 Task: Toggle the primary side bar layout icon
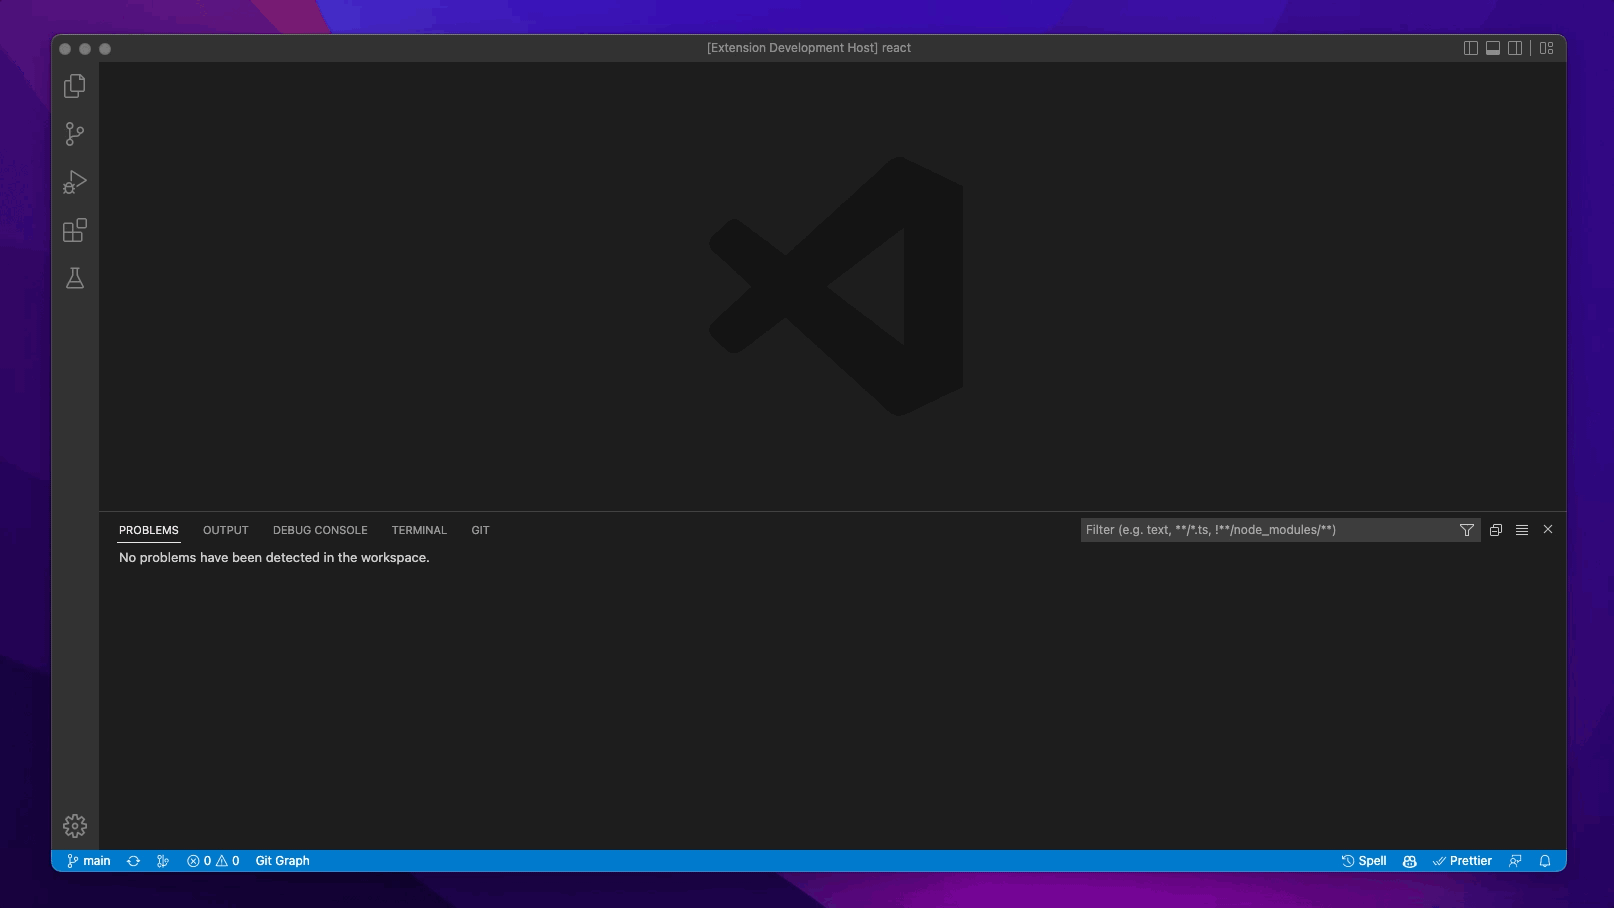click(1470, 48)
